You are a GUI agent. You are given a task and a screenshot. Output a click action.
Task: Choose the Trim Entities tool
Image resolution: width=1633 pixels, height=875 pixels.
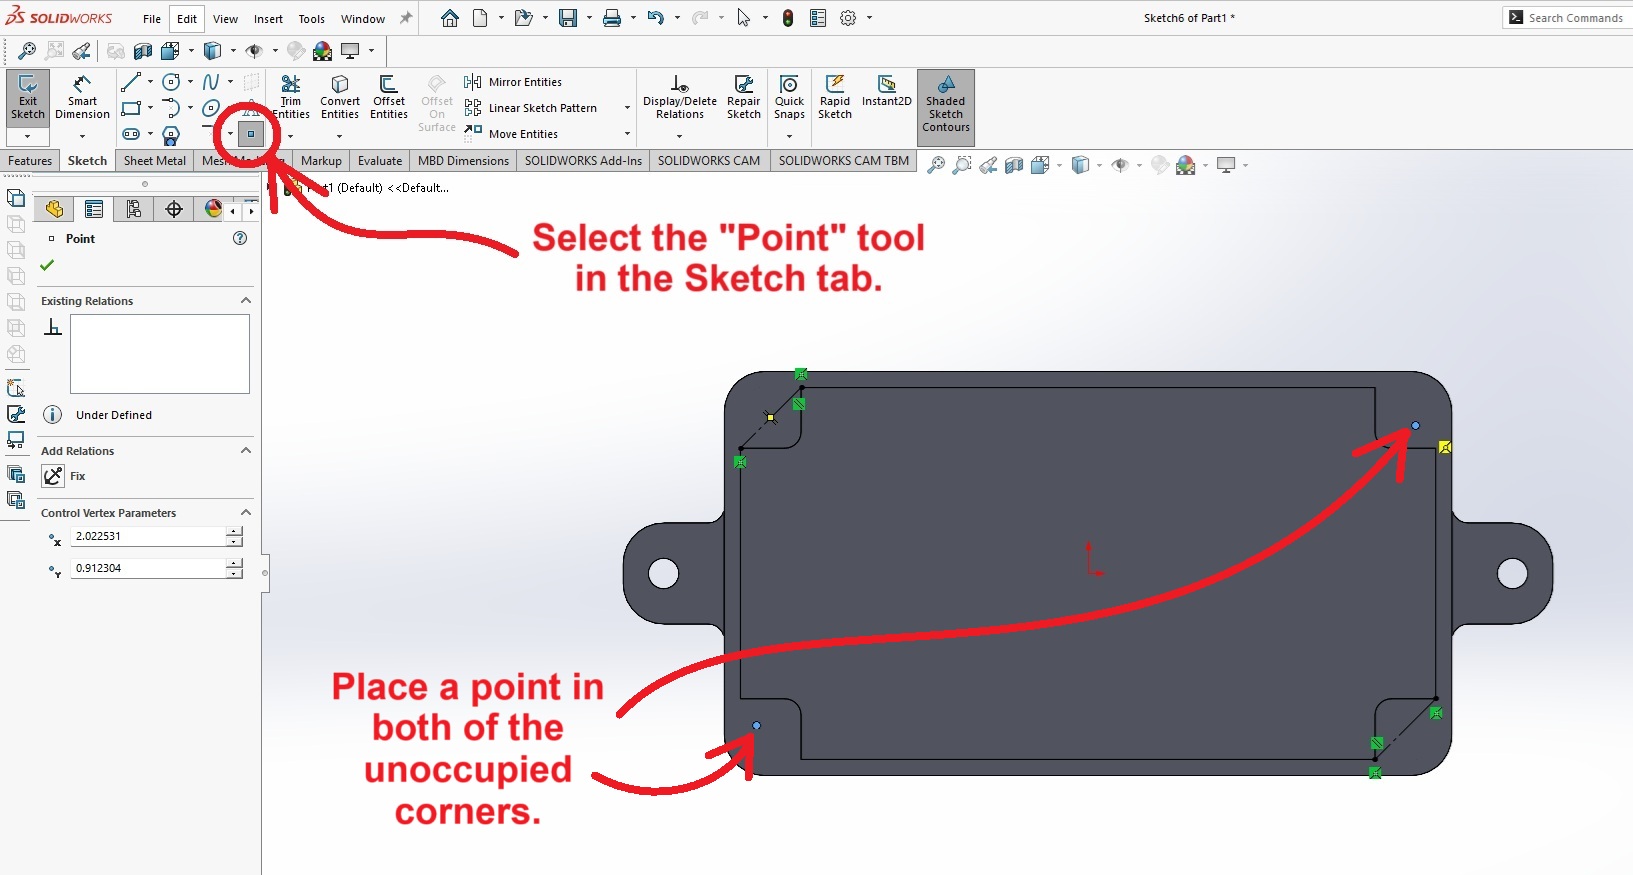(291, 98)
